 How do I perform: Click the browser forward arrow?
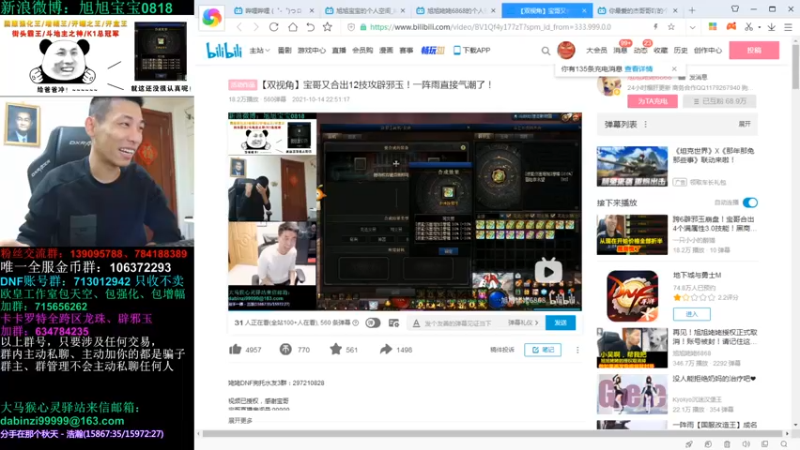pyautogui.click(x=256, y=27)
